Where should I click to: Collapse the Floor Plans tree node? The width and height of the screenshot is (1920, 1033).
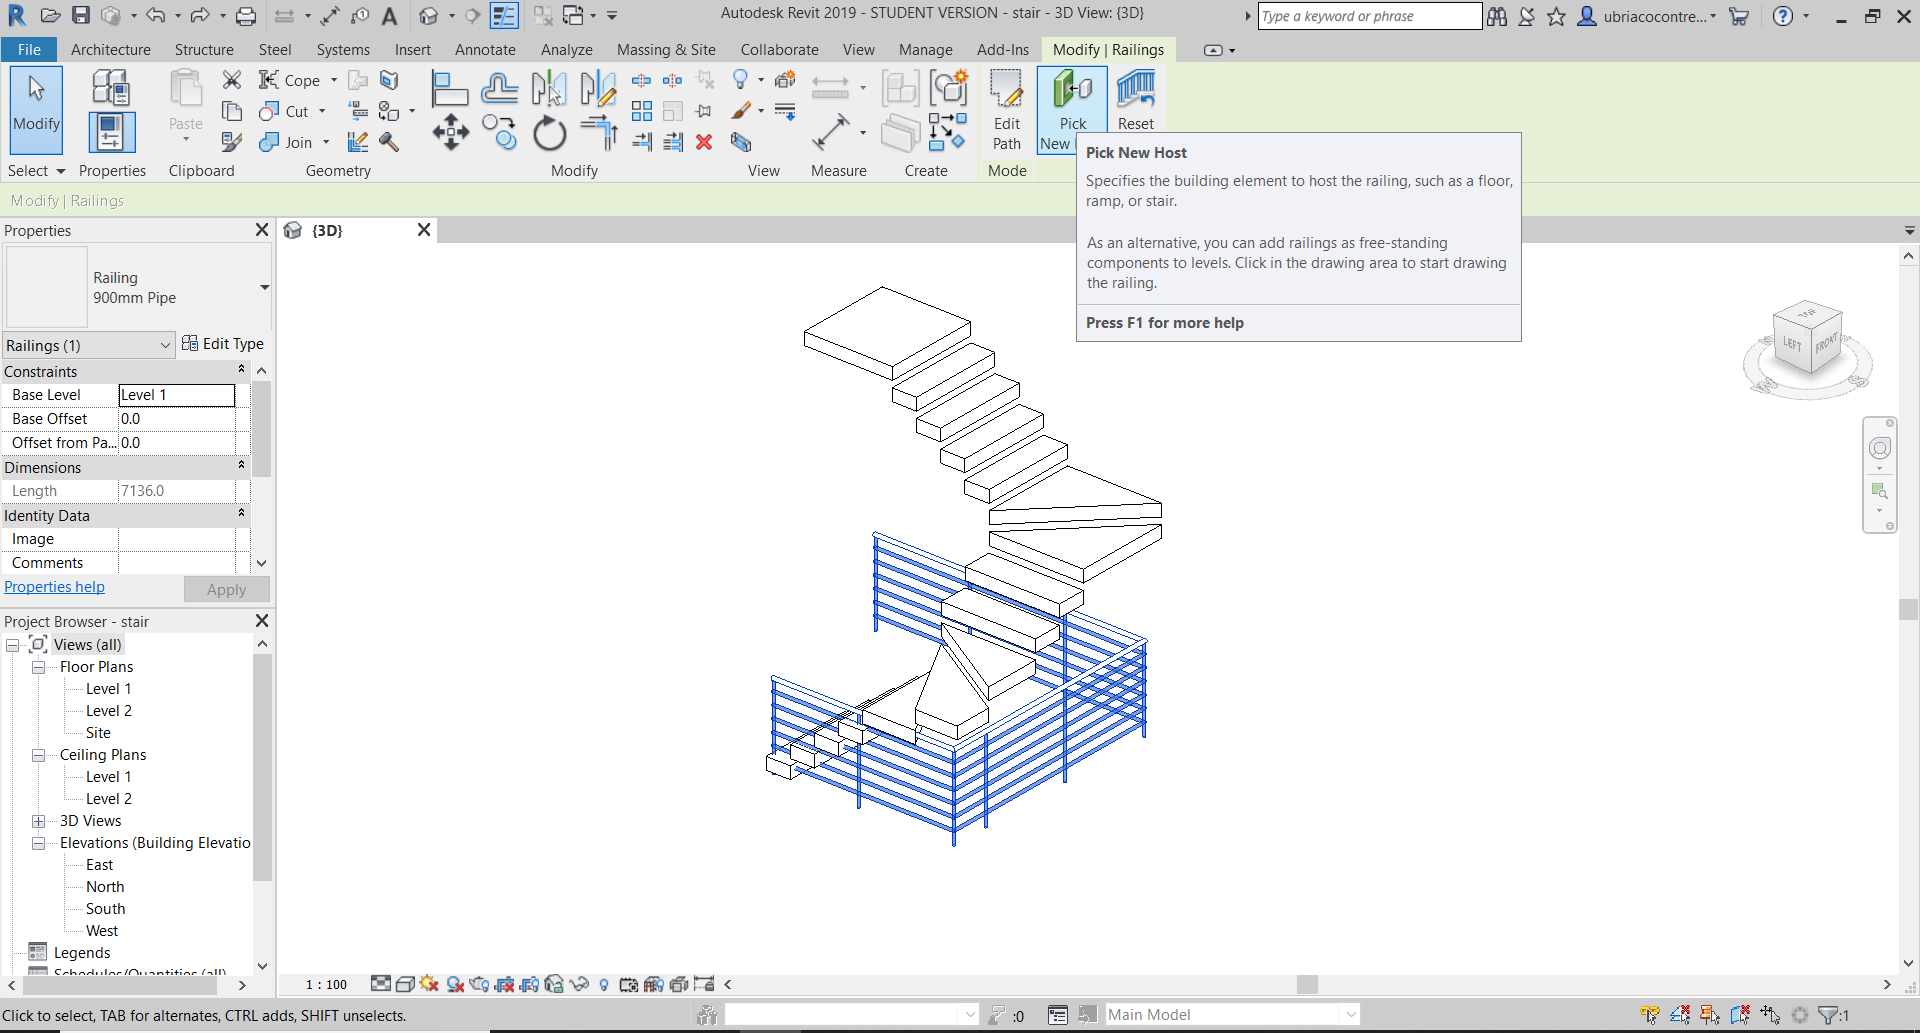click(38, 667)
